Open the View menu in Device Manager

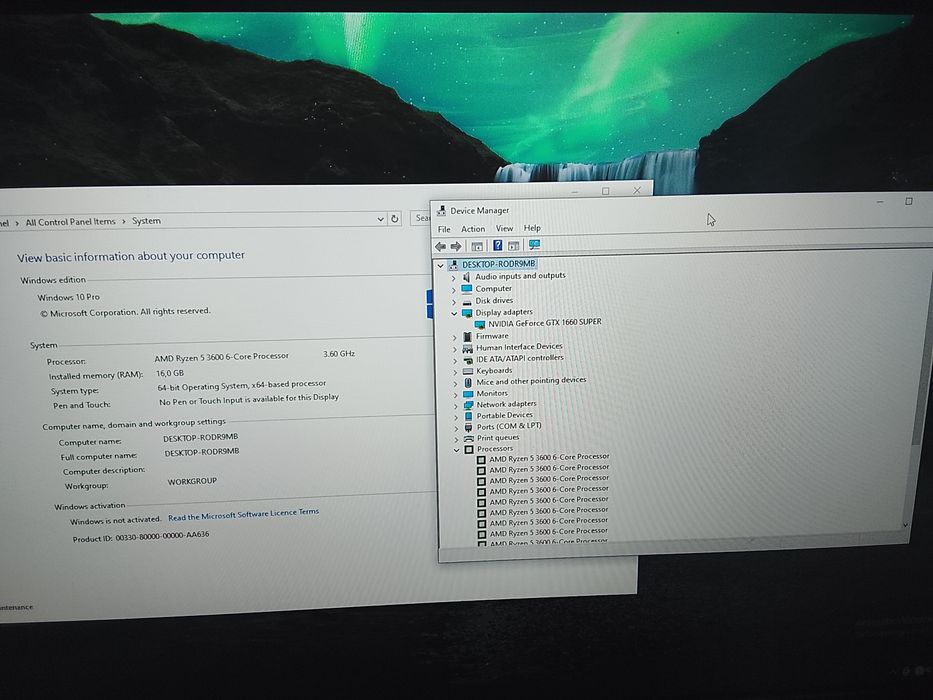[505, 228]
